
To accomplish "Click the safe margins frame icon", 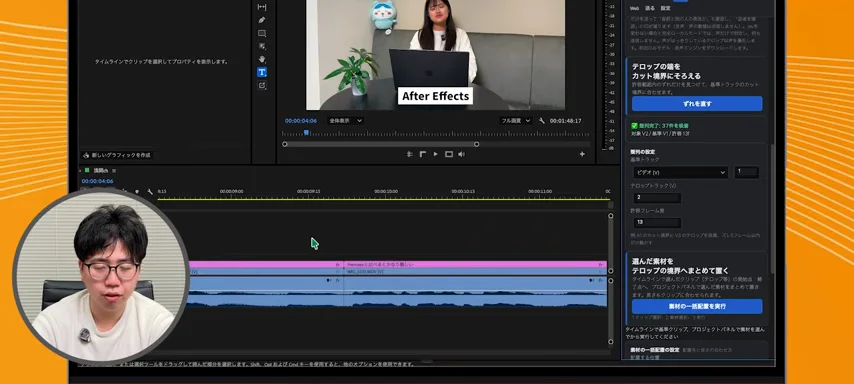I will pyautogui.click(x=449, y=154).
